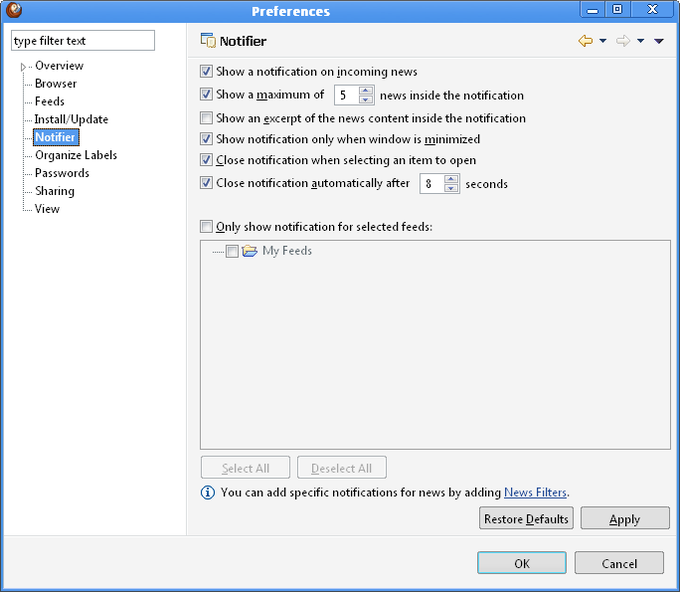Screen dimensions: 680x592
Task: Click the application icon in the title bar
Action: click(x=14, y=10)
